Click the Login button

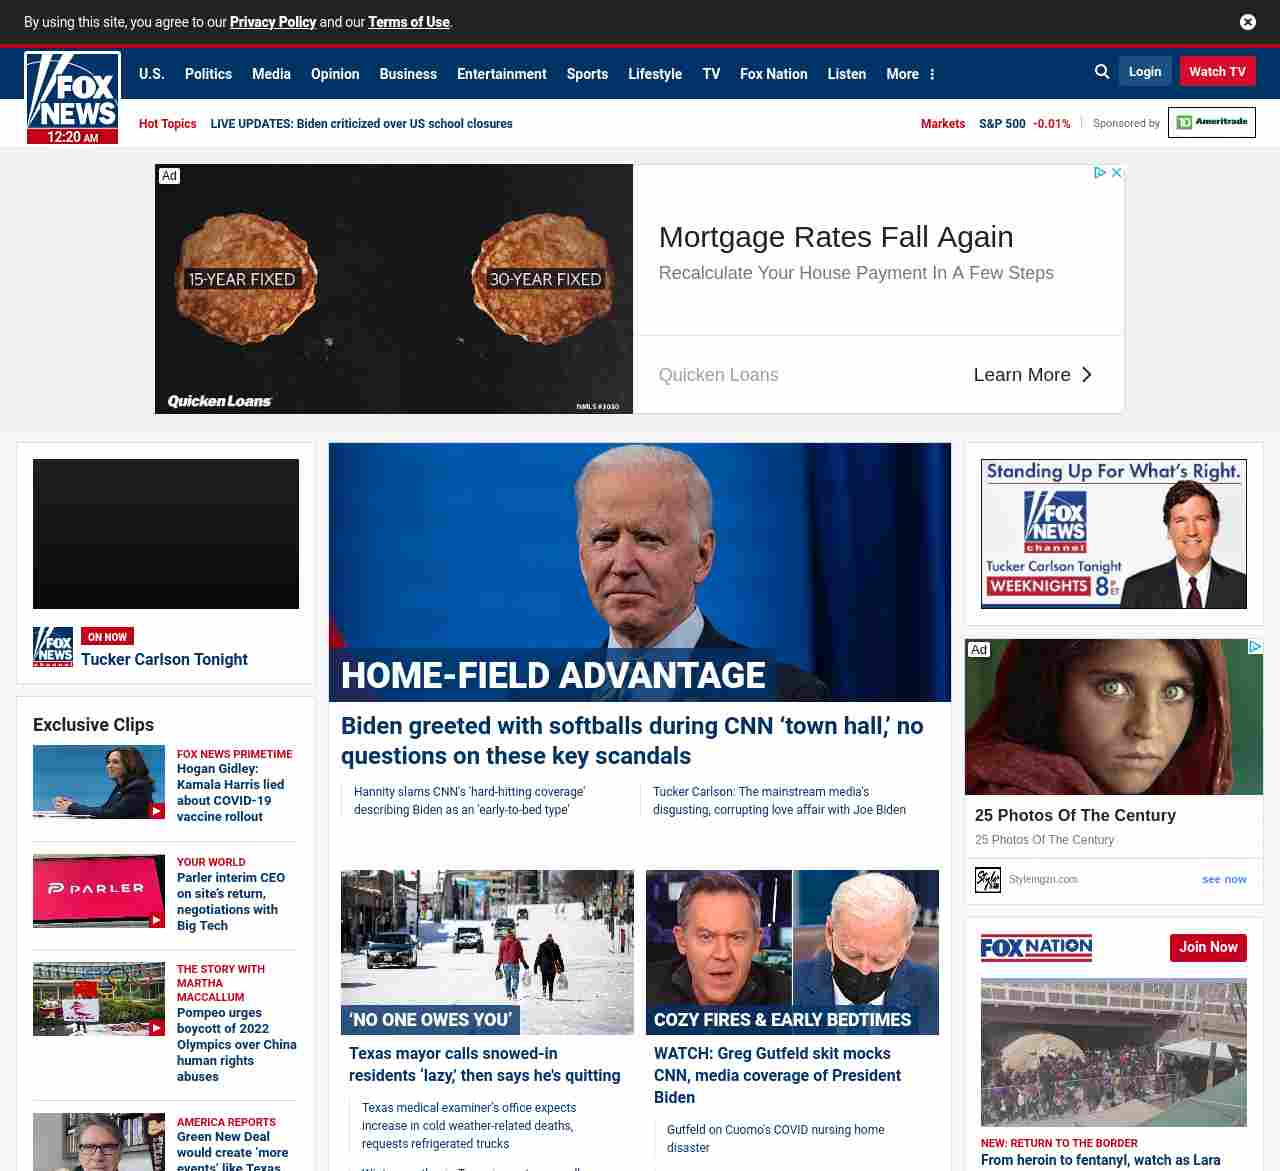coord(1144,72)
